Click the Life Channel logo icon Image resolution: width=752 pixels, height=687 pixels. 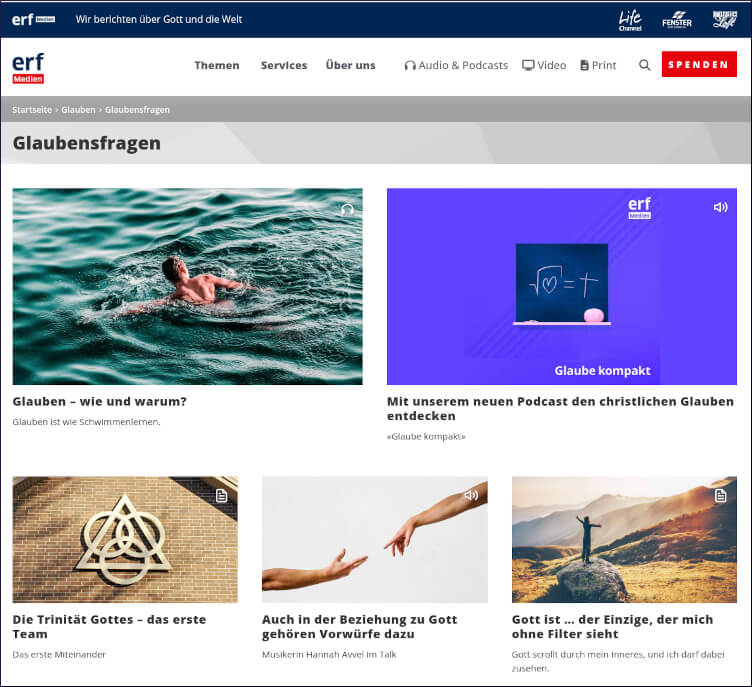[x=630, y=20]
